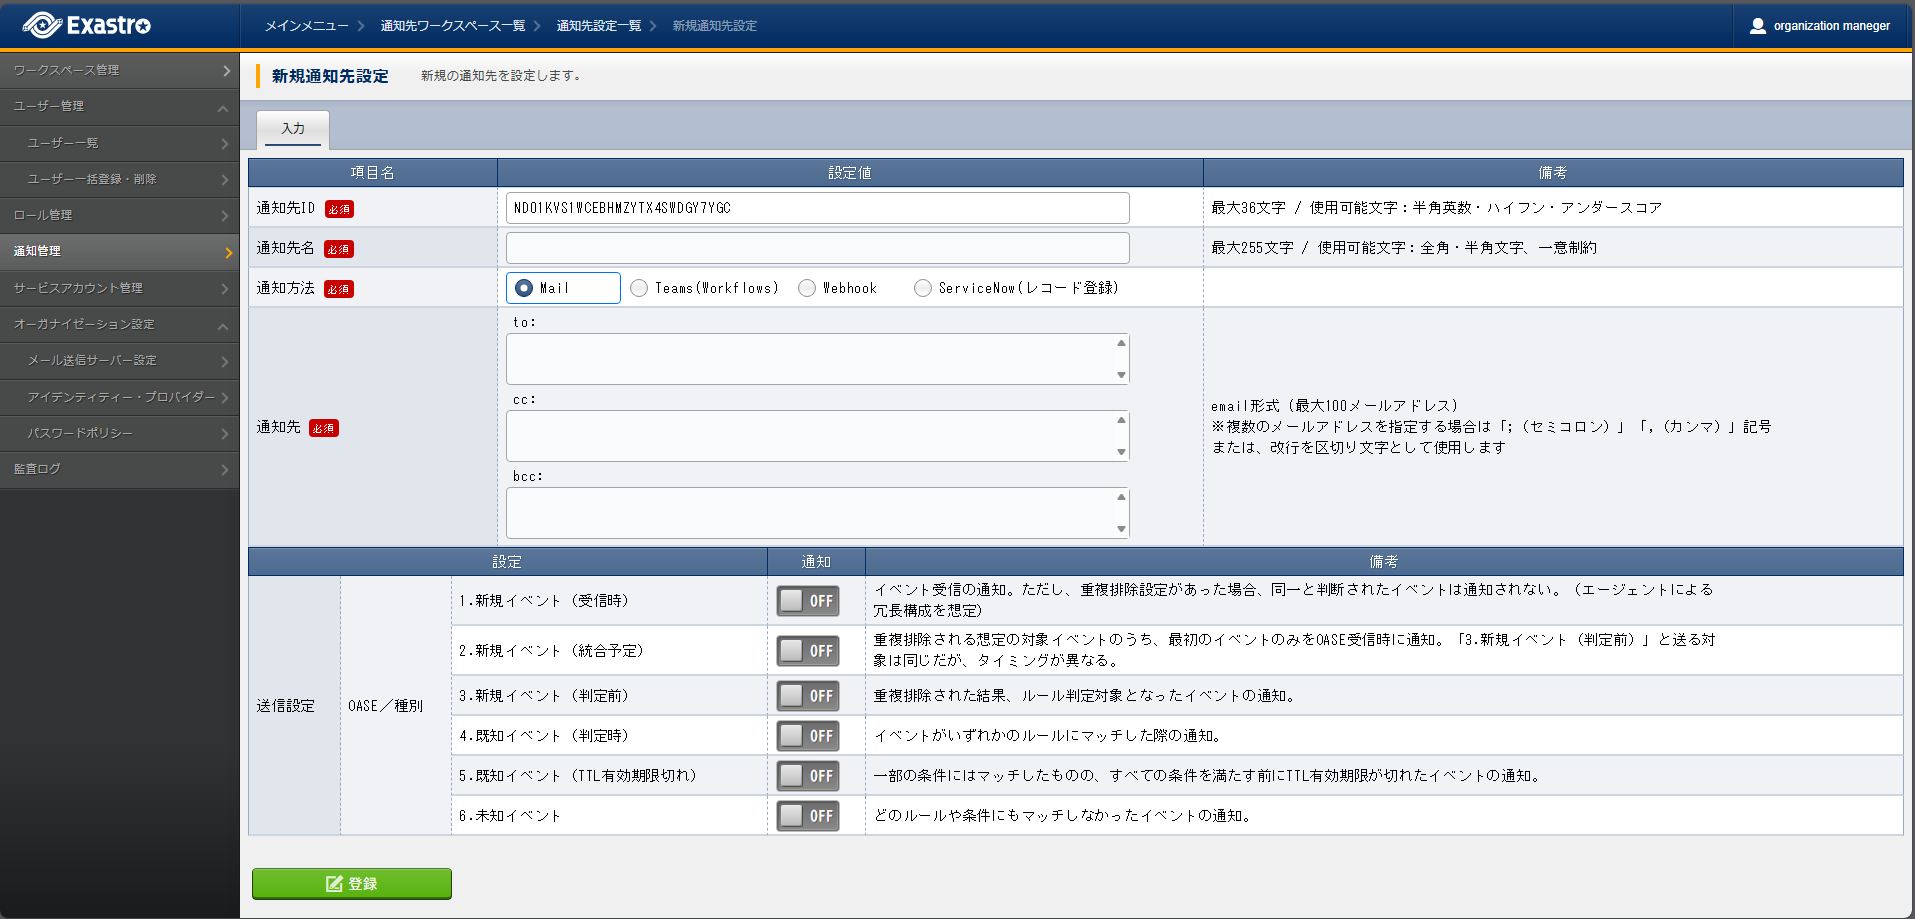Select 通知管理 in the sidebar
The width and height of the screenshot is (1915, 919).
click(120, 251)
